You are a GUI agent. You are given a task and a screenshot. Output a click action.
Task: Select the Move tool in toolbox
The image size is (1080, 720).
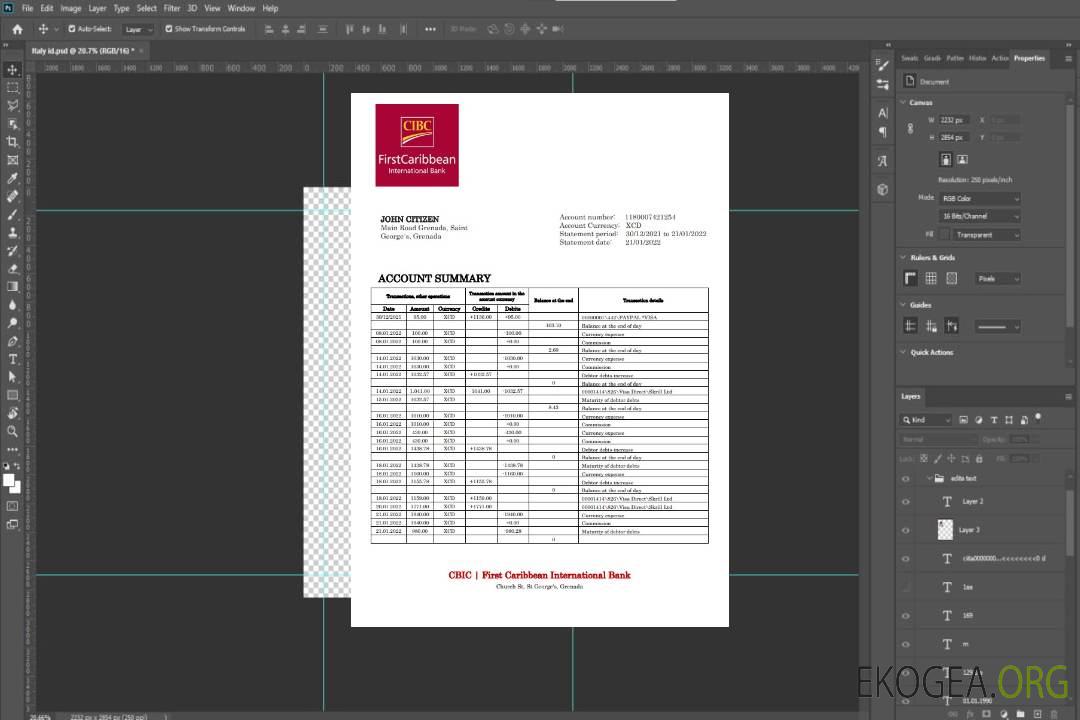click(x=12, y=70)
